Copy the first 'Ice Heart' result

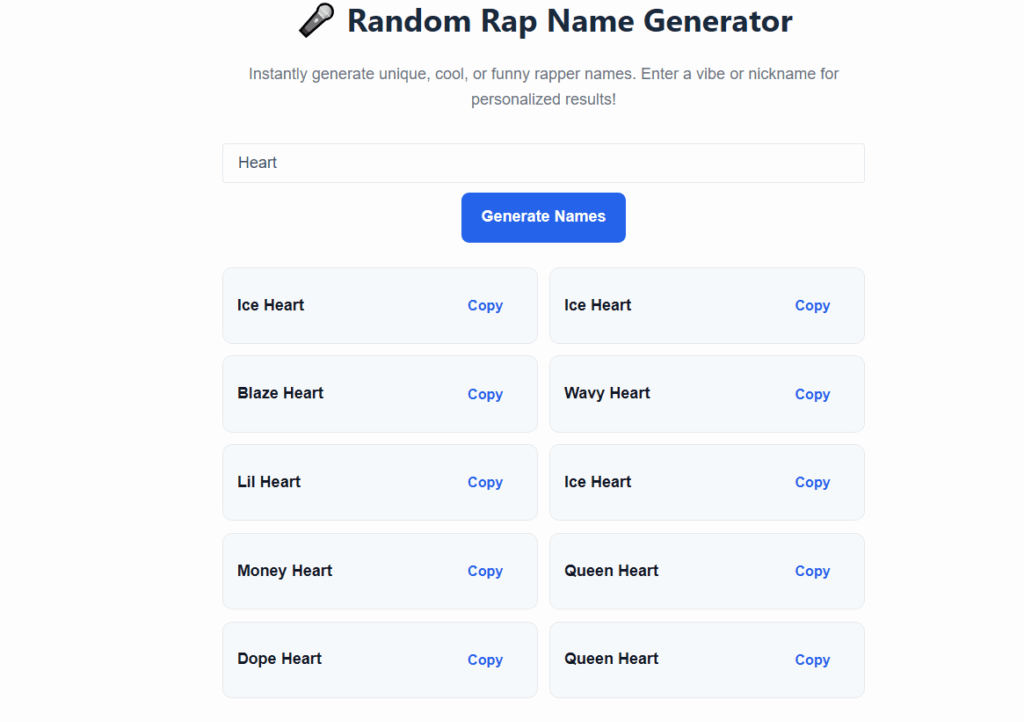pyautogui.click(x=485, y=305)
